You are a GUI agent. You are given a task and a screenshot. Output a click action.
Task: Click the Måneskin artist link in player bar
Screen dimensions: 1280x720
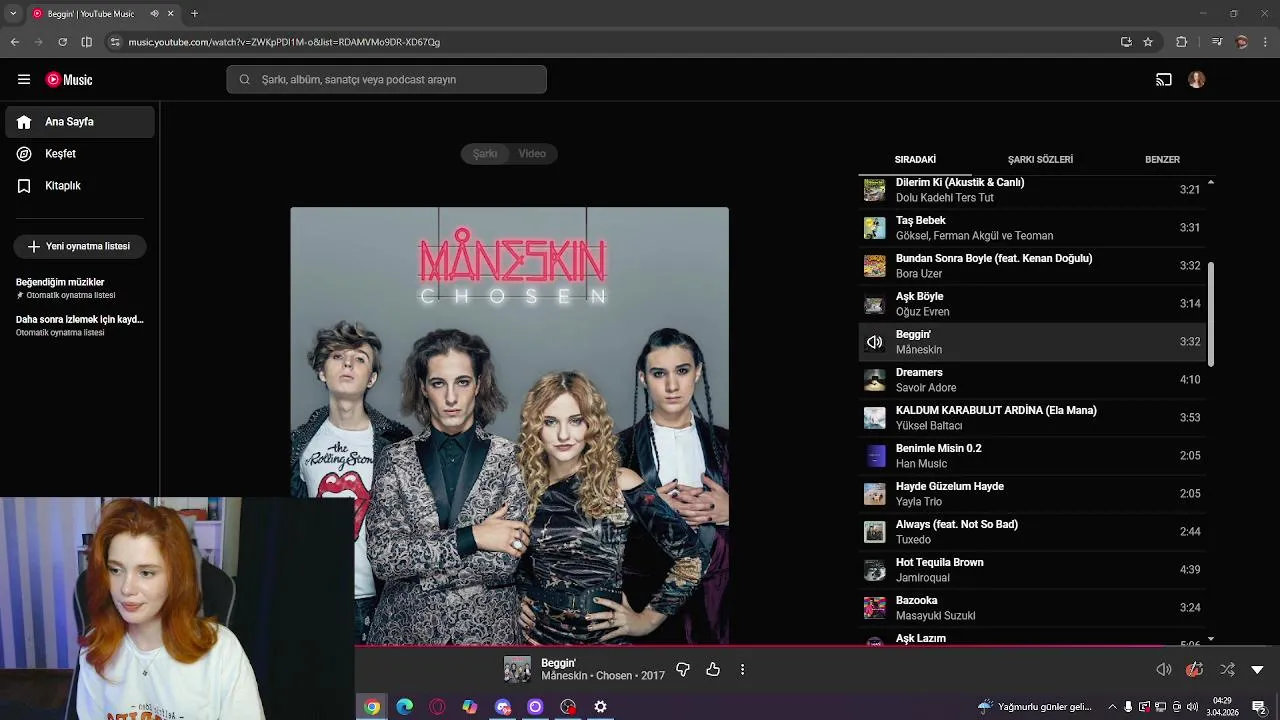(564, 676)
